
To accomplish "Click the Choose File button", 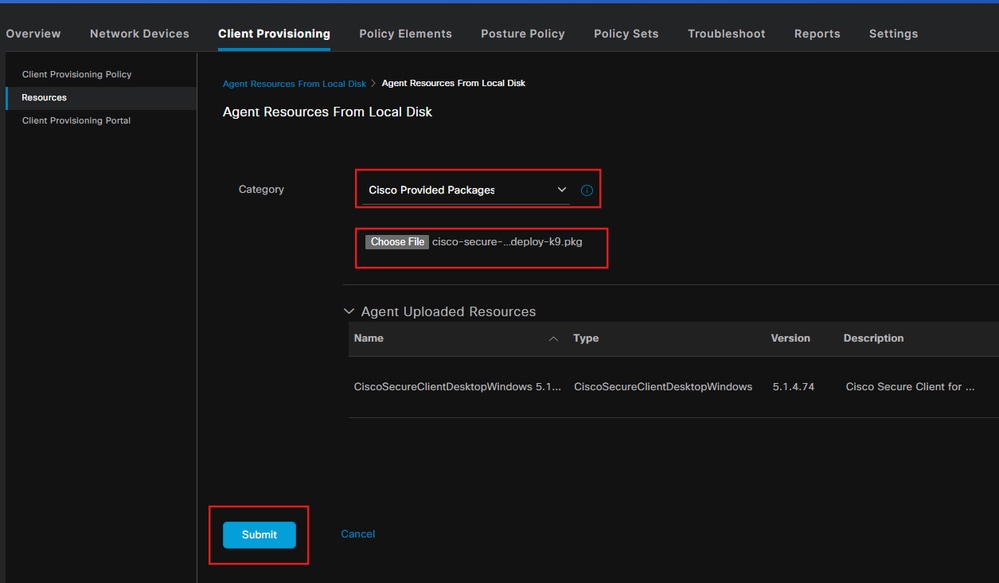I will click(x=396, y=242).
